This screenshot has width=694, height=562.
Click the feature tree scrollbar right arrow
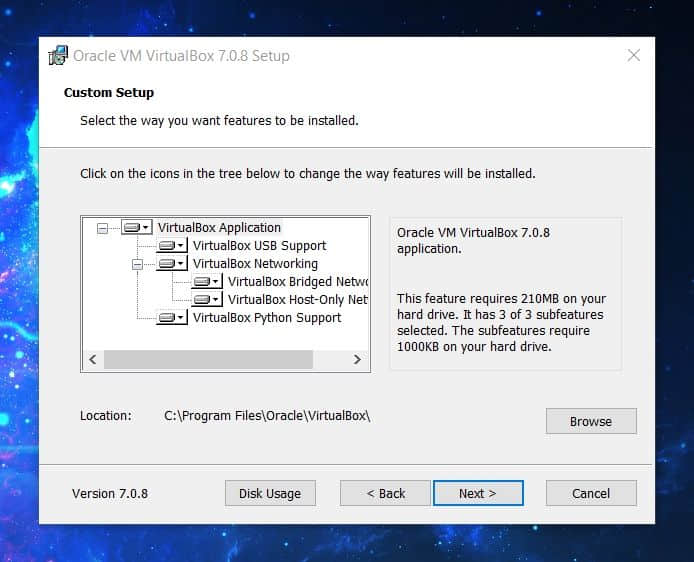pyautogui.click(x=357, y=359)
